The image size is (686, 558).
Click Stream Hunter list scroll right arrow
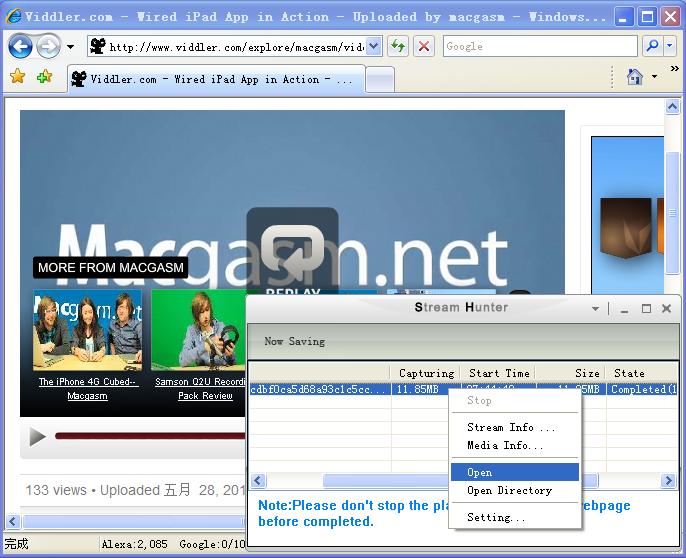pyautogui.click(x=668, y=481)
